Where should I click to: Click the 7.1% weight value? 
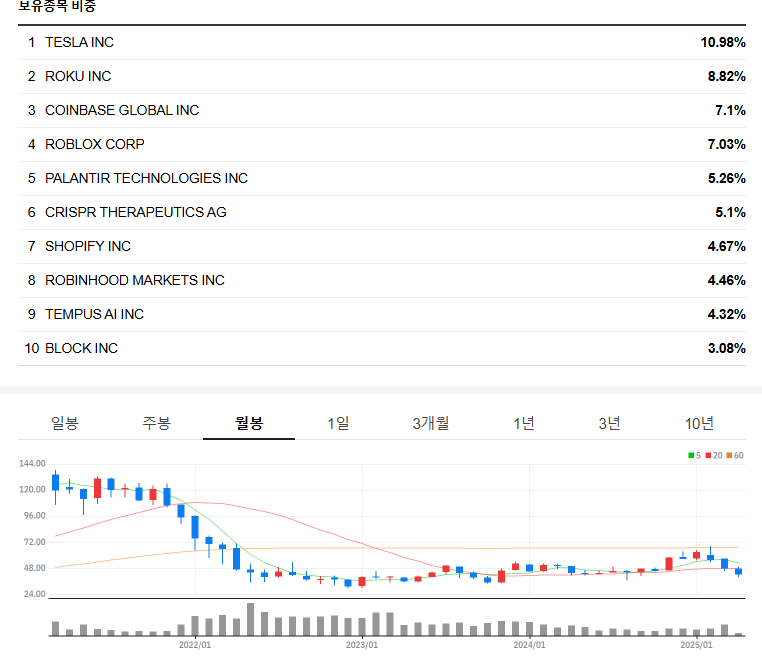pos(730,110)
